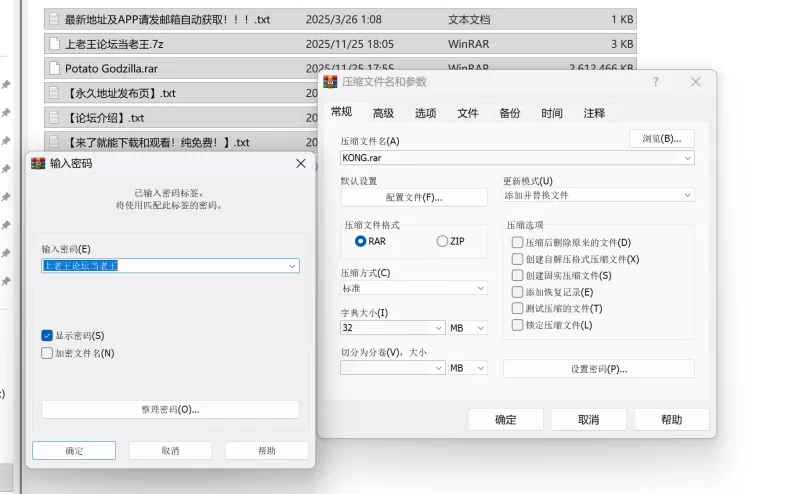Open split volume size dropdown
Image resolution: width=800 pixels, height=494 pixels.
[x=438, y=368]
